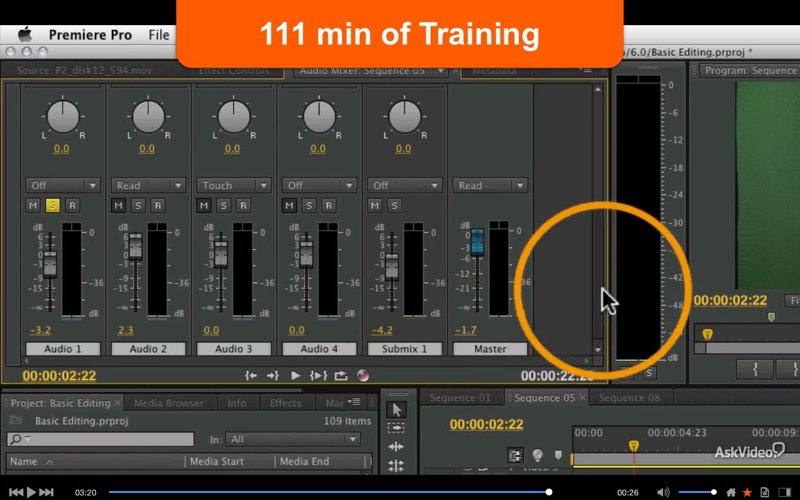Screen dimensions: 800x500
Task: Click the video player's previous track icon
Action: [x=16, y=492]
